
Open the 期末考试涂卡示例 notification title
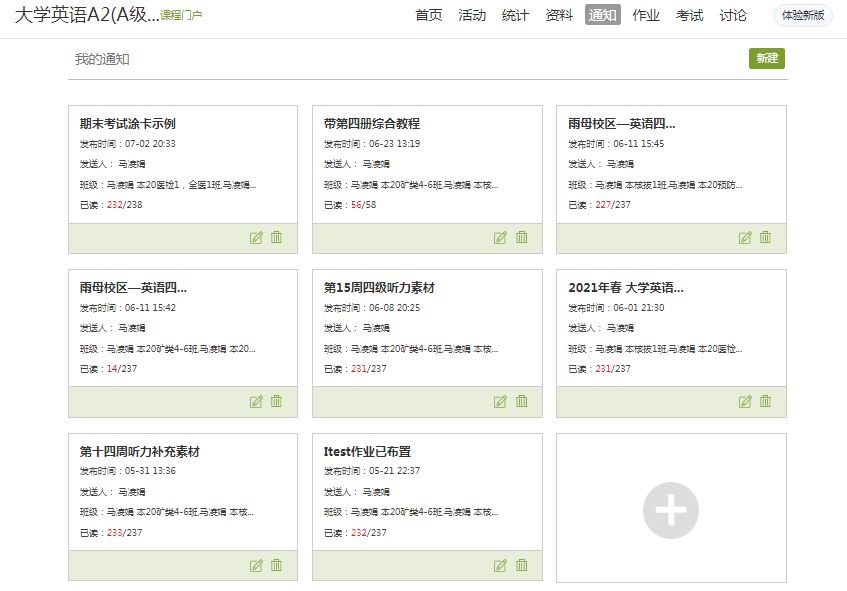pyautogui.click(x=128, y=124)
